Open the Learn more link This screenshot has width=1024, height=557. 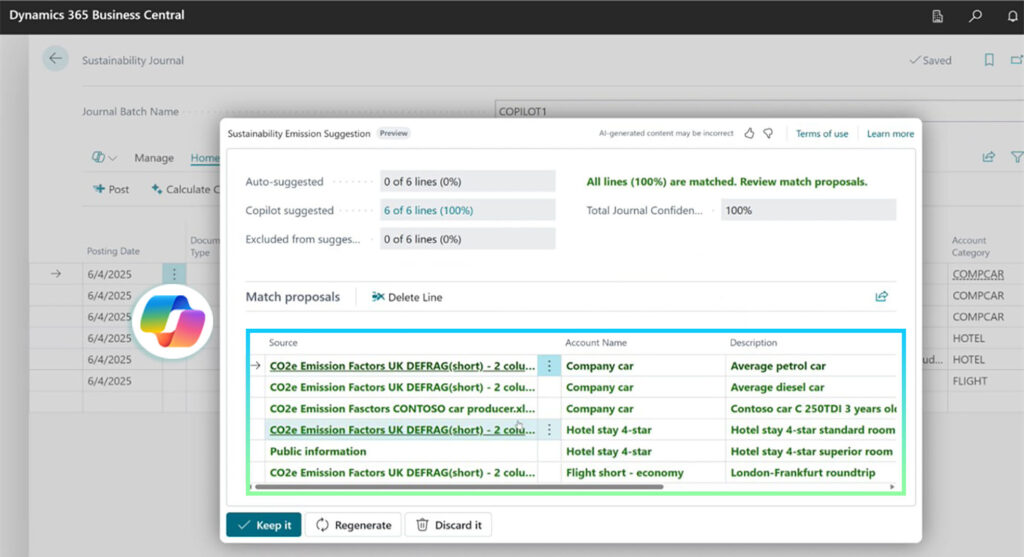pos(890,134)
